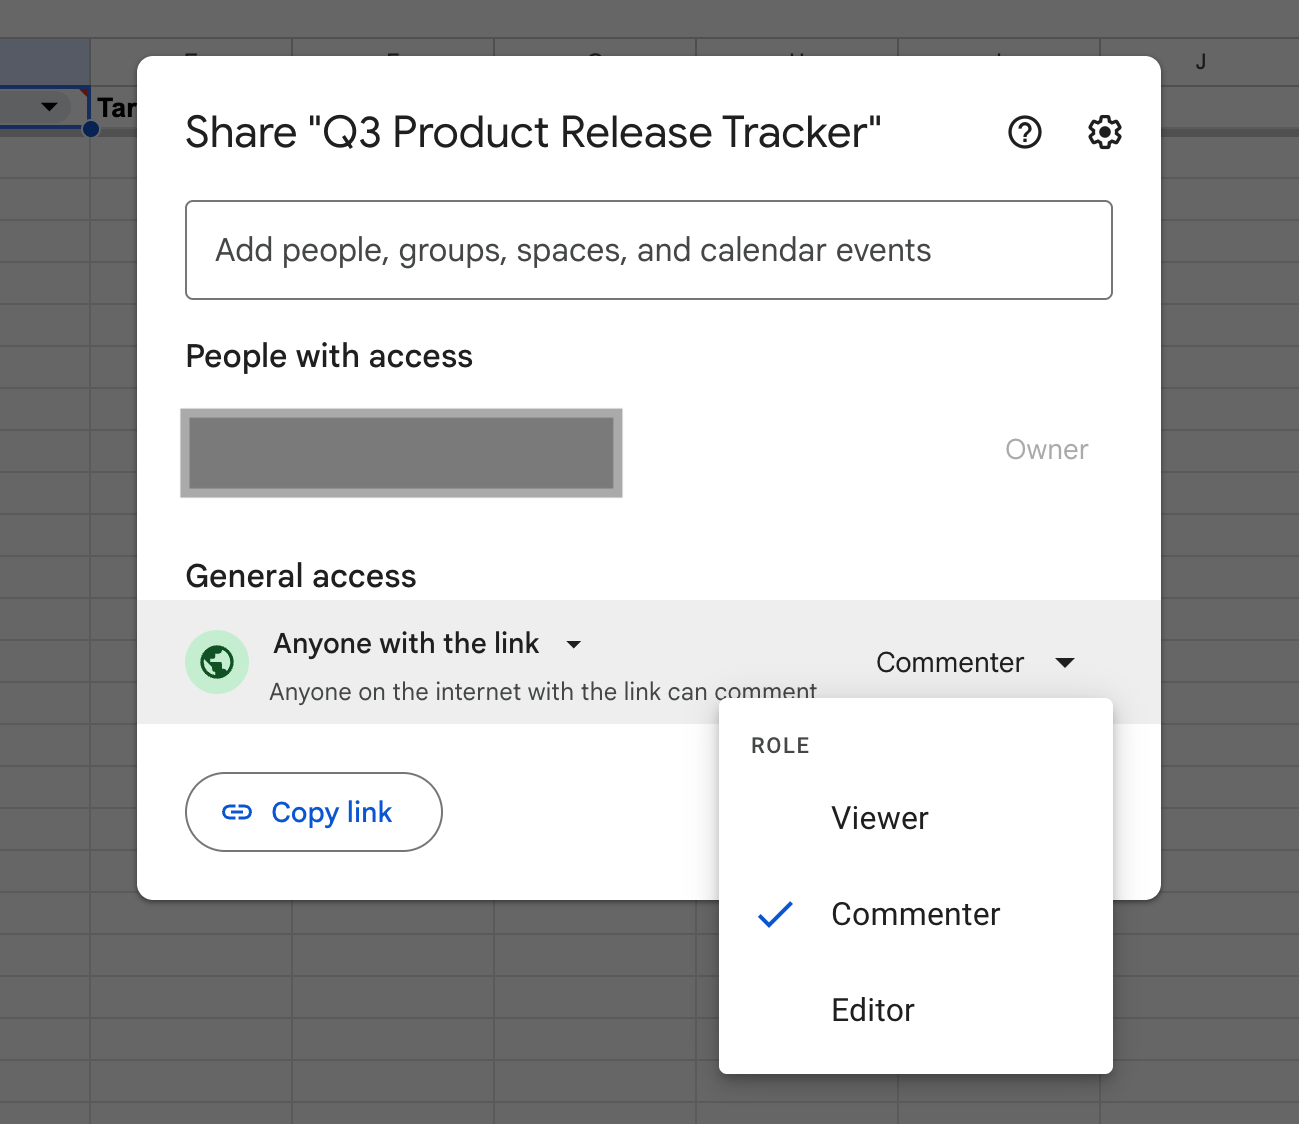Click the blue selection handle dot on the sheet
Image resolution: width=1299 pixels, height=1124 pixels.
(x=91, y=129)
